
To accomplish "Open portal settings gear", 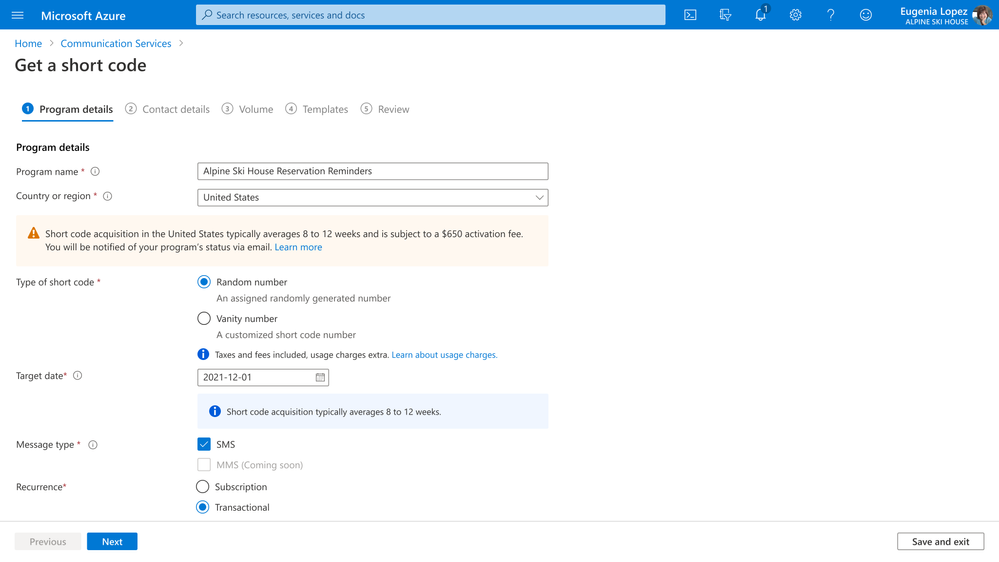I will pos(795,15).
